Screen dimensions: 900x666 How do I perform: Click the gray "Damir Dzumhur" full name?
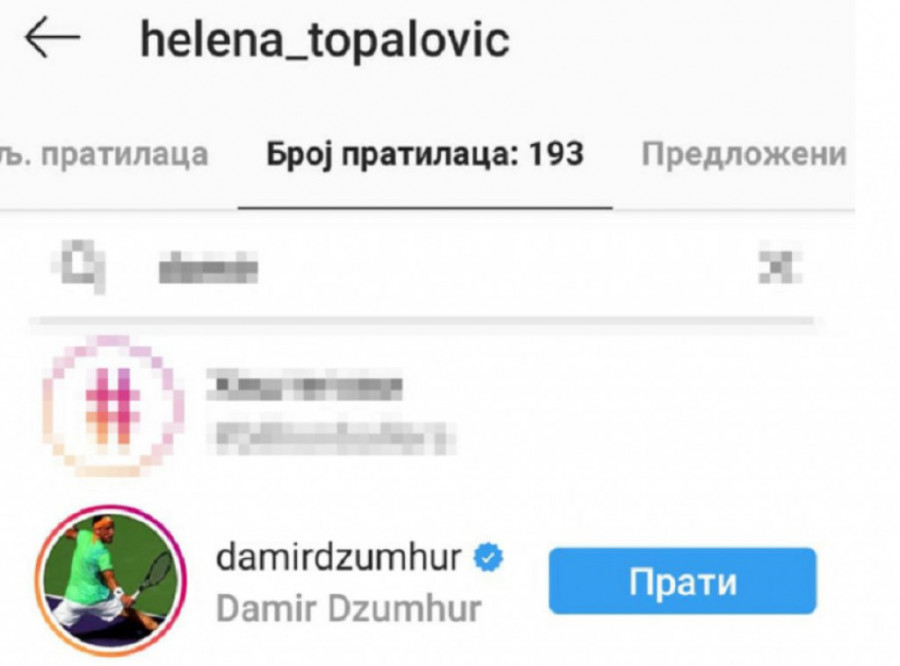coord(348,609)
